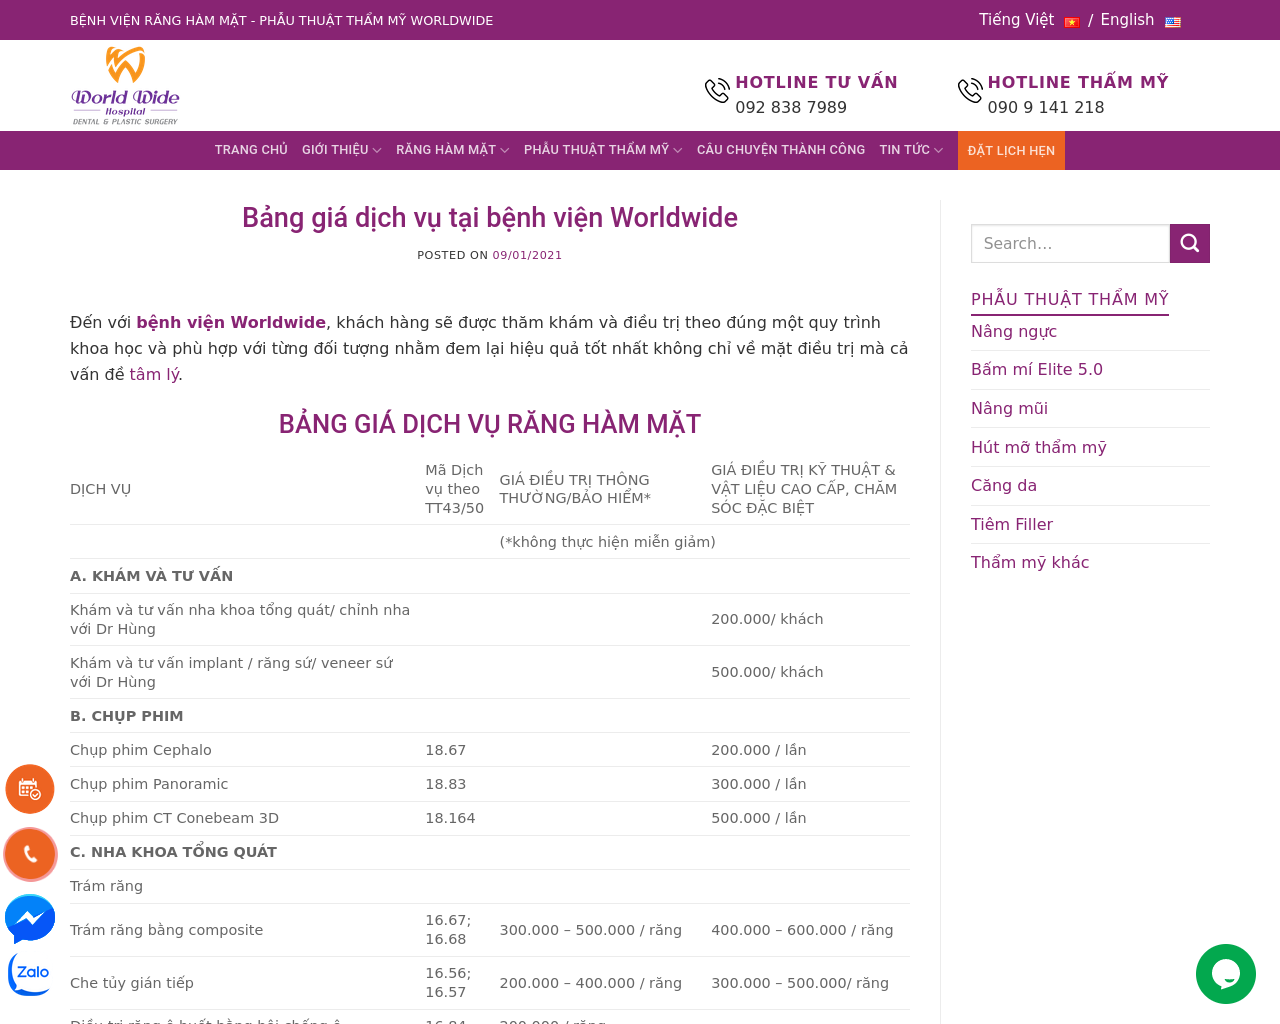
Task: Open the Nâng ngực sidebar link
Action: pyautogui.click(x=1013, y=331)
